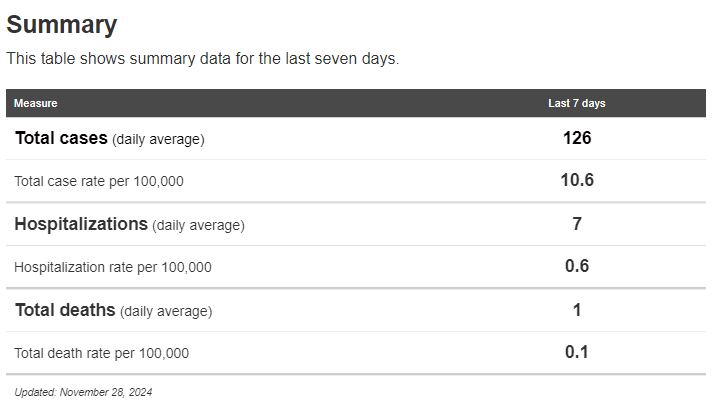Click the words "daily average" beside Total deaths
Image resolution: width=716 pixels, height=420 pixels.
point(166,312)
